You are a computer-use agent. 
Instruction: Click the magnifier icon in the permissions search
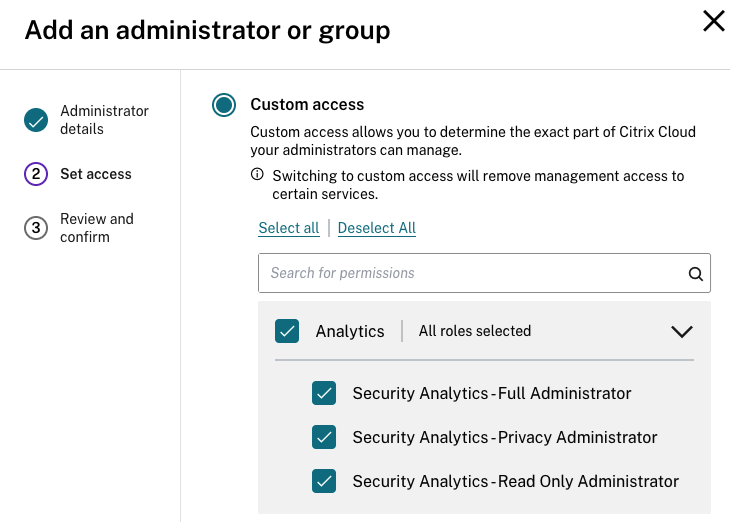pyautogui.click(x=696, y=273)
